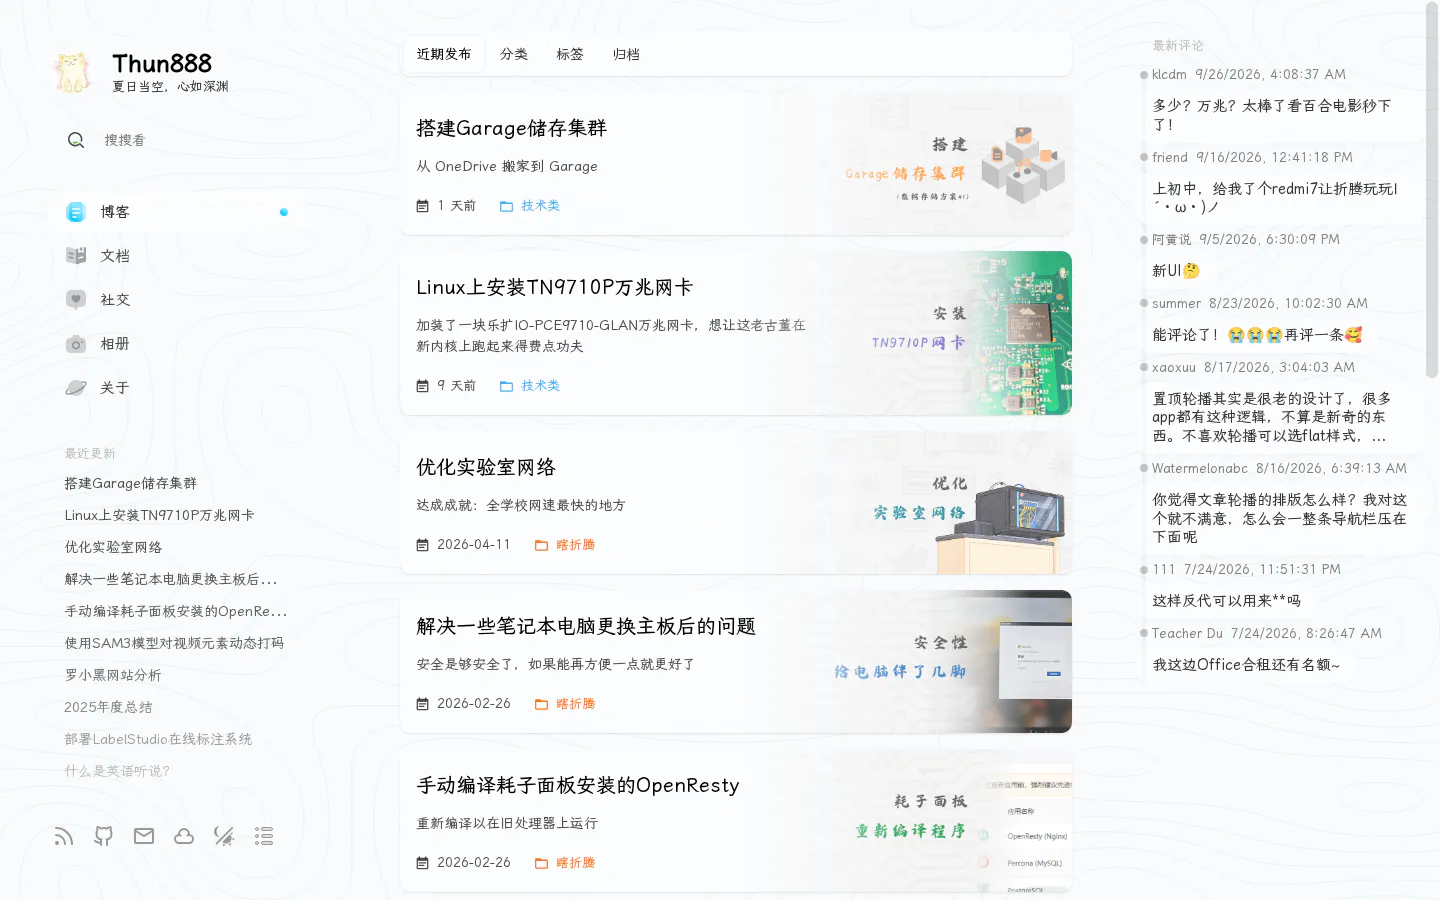The width and height of the screenshot is (1440, 900).
Task: Open post title 优化实验室网络
Action: click(486, 467)
